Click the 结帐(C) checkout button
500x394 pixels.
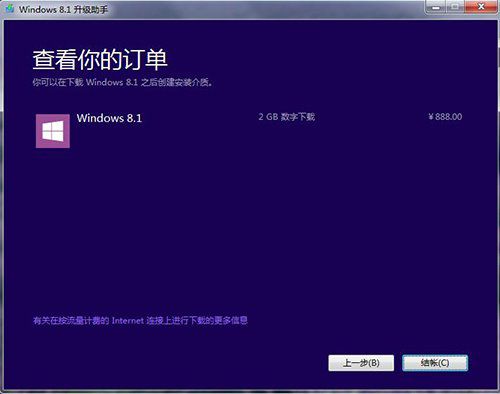point(435,363)
